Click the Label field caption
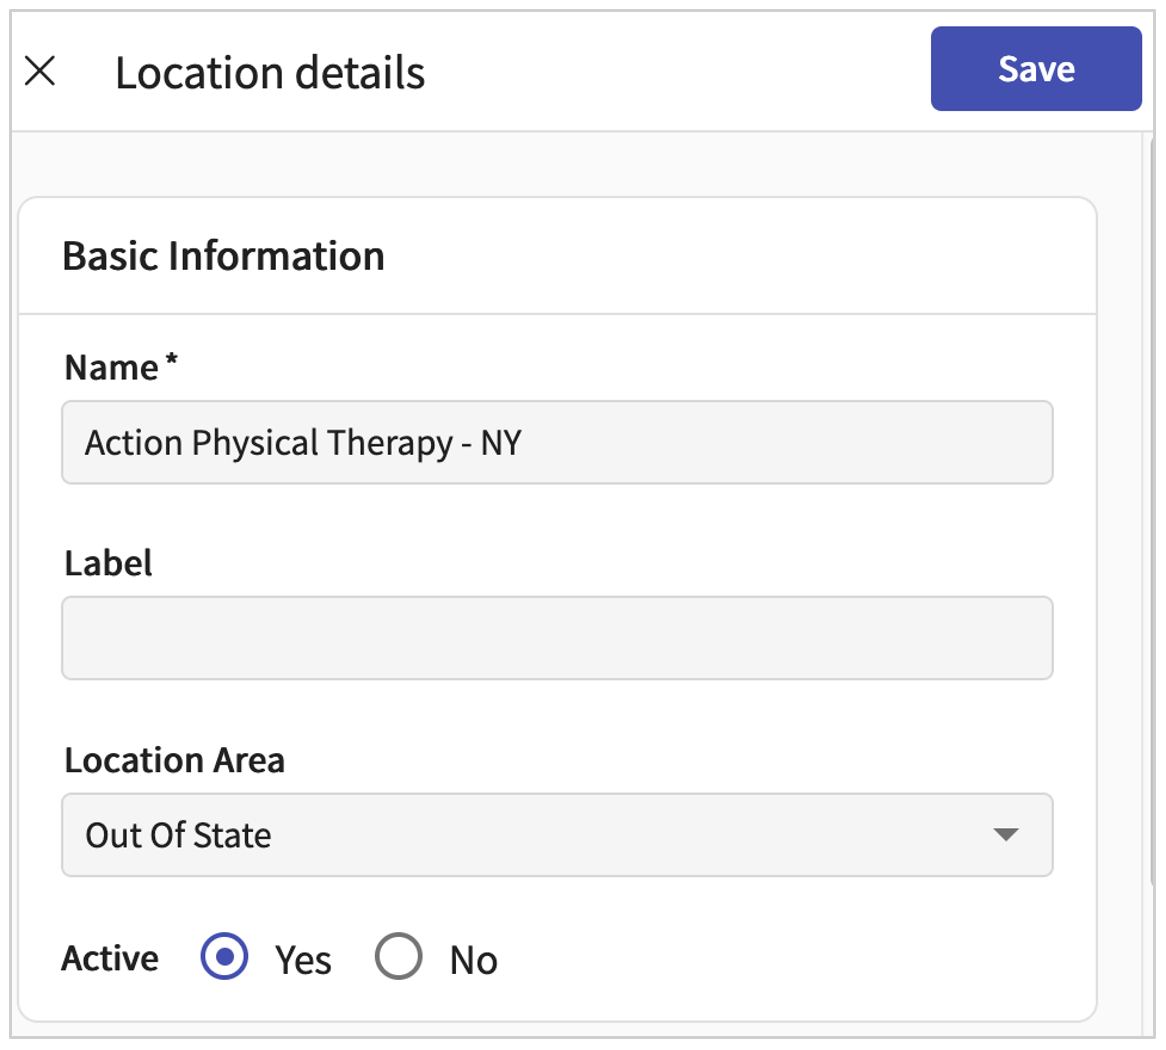The height and width of the screenshot is (1050, 1166). [x=108, y=563]
